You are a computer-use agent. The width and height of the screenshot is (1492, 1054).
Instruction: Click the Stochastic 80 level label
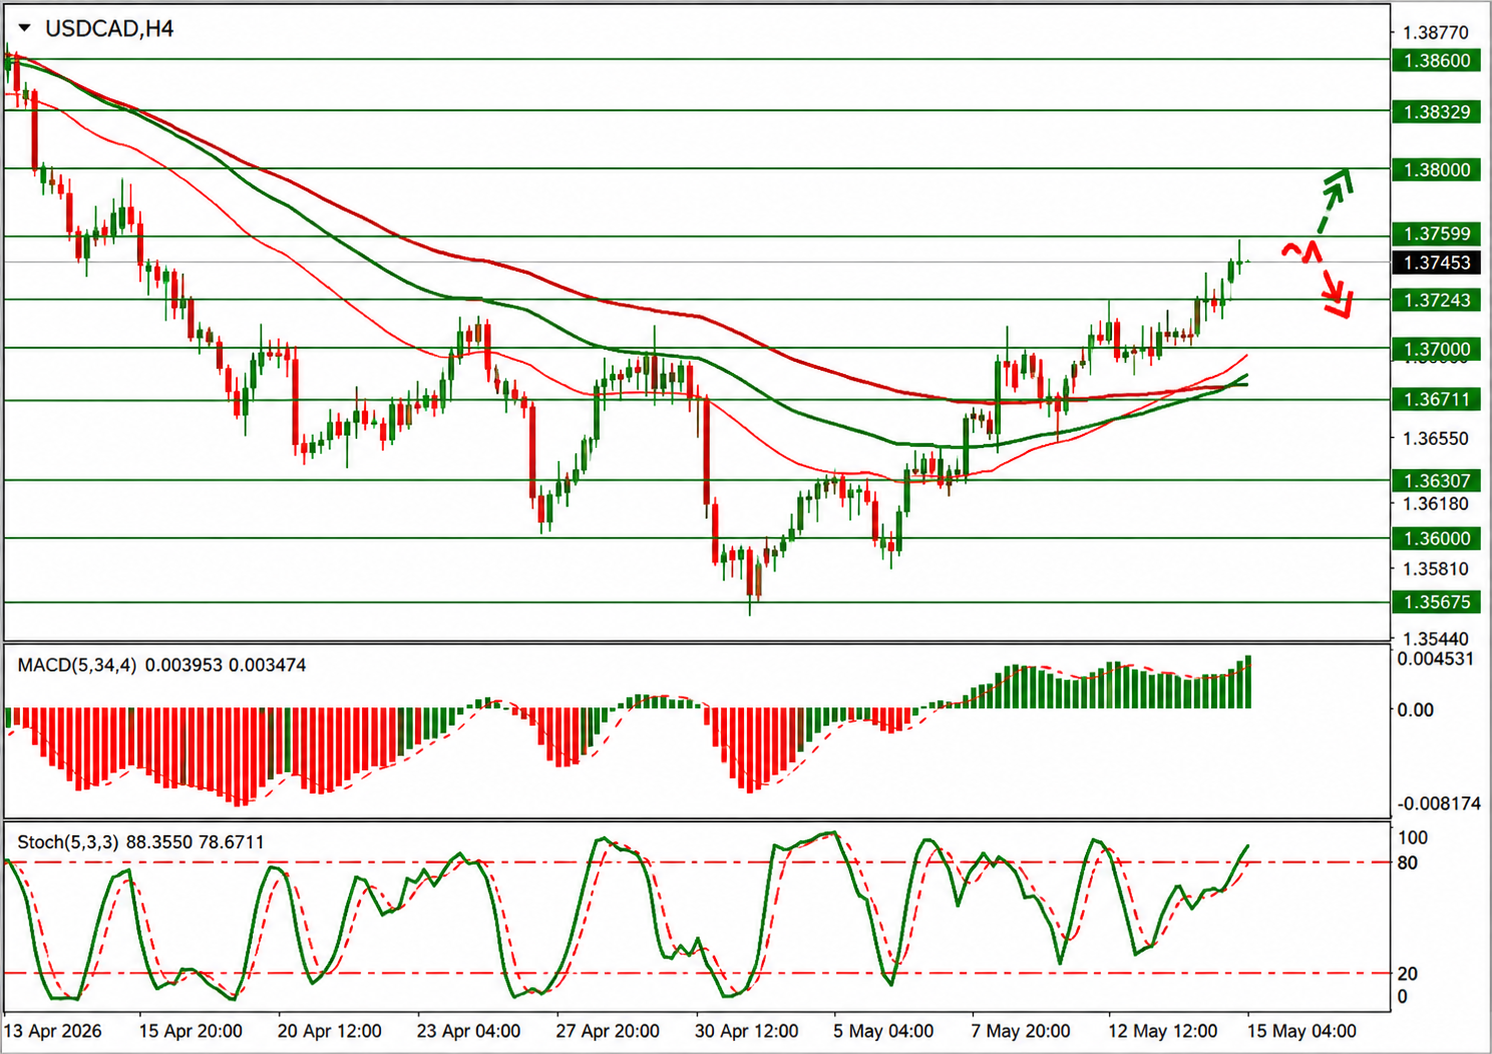coord(1407,863)
